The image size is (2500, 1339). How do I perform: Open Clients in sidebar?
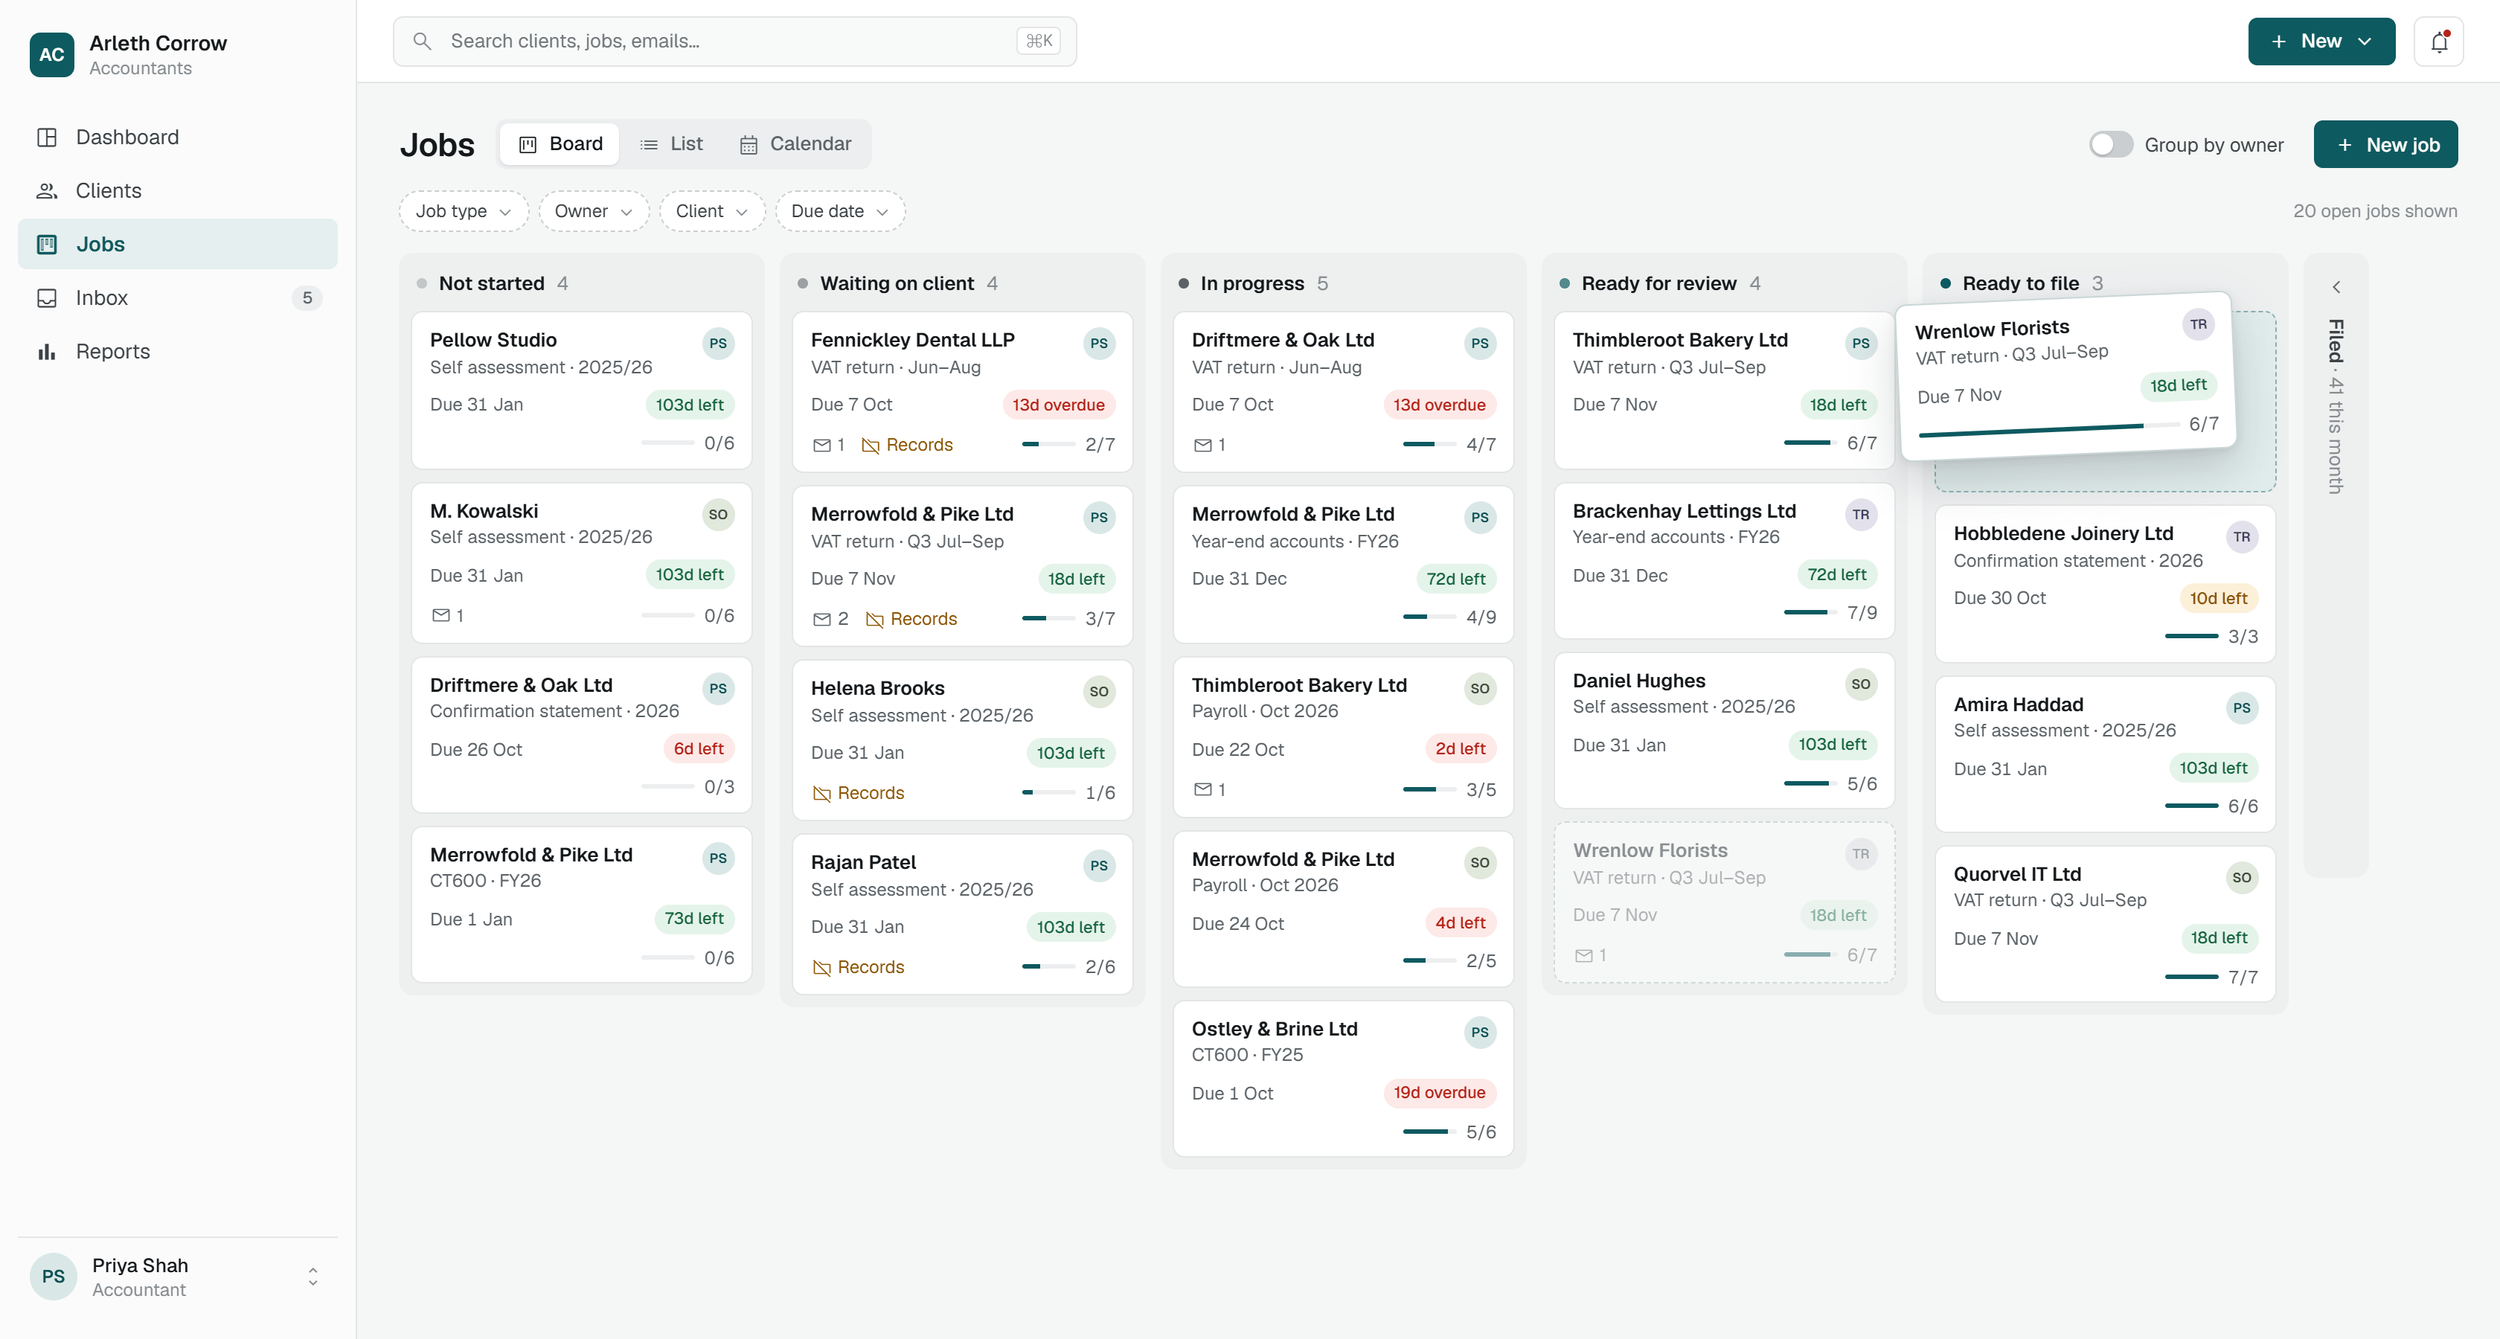point(178,190)
